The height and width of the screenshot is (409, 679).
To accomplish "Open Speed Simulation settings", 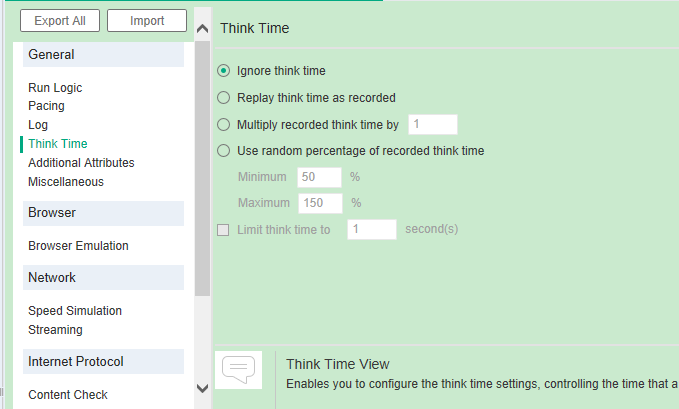I will [75, 311].
